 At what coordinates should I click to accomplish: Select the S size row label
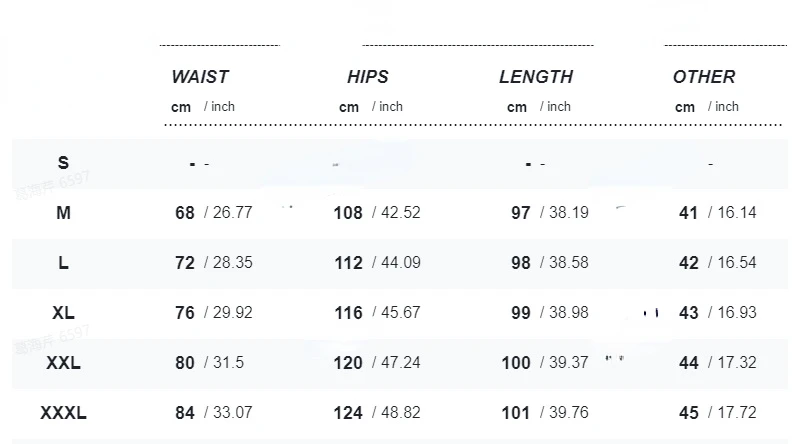(64, 163)
